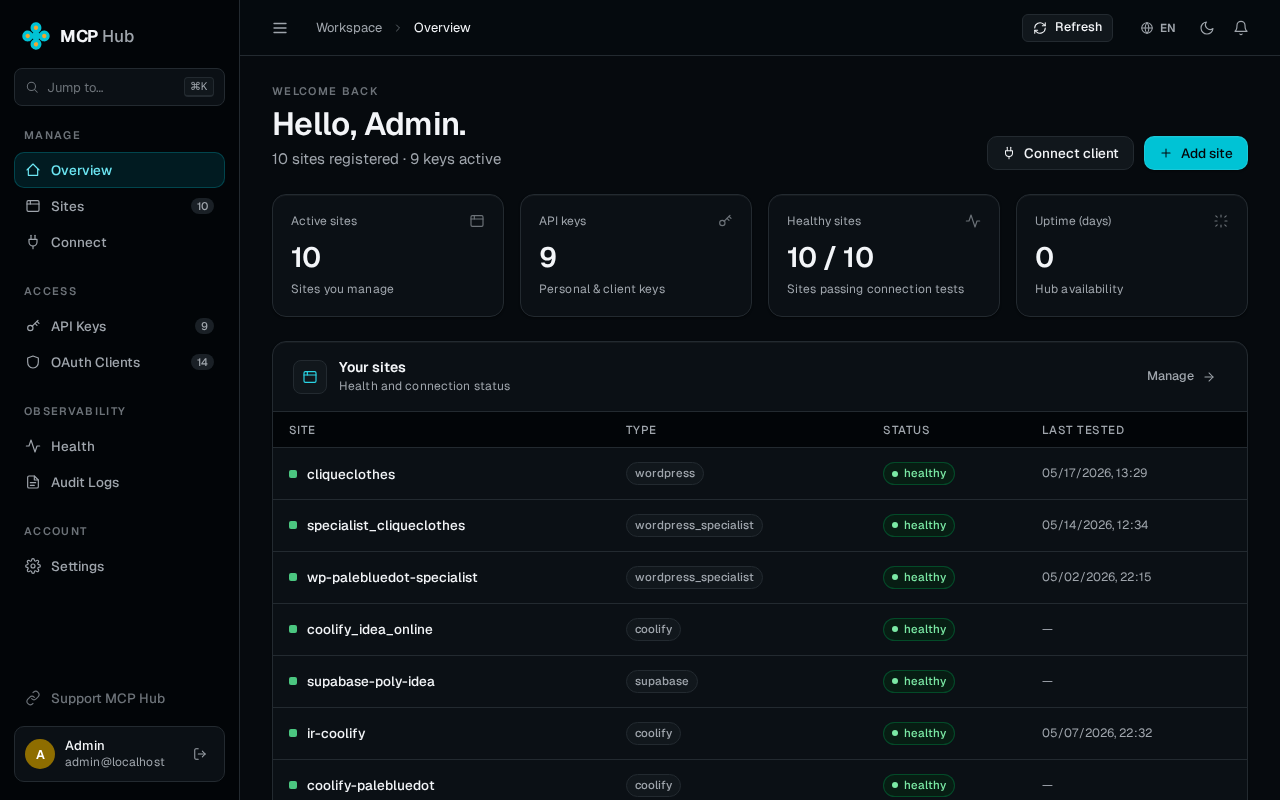Toggle the sidebar hamburger menu
1280x800 pixels.
280,28
